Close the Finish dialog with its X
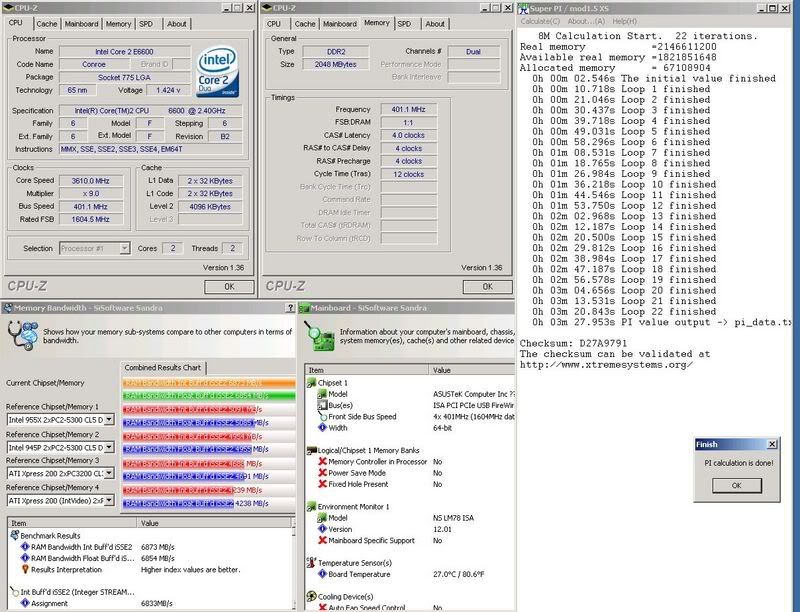 pos(772,444)
